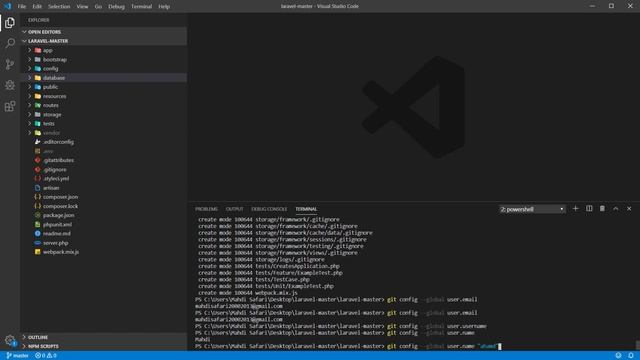Expand the public folder
This screenshot has height=360, width=640.
[104, 87]
